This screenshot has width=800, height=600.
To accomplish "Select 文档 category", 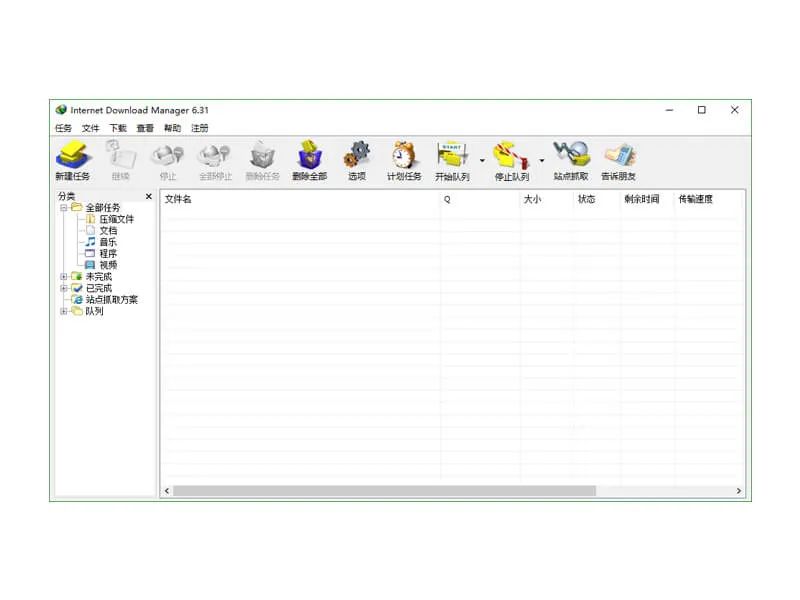I will 108,231.
